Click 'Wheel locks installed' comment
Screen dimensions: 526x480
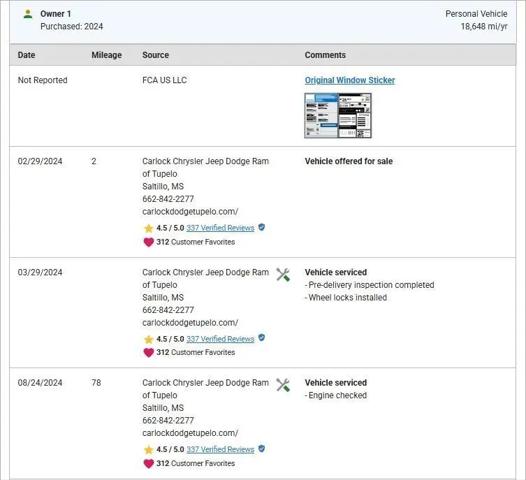coord(346,298)
